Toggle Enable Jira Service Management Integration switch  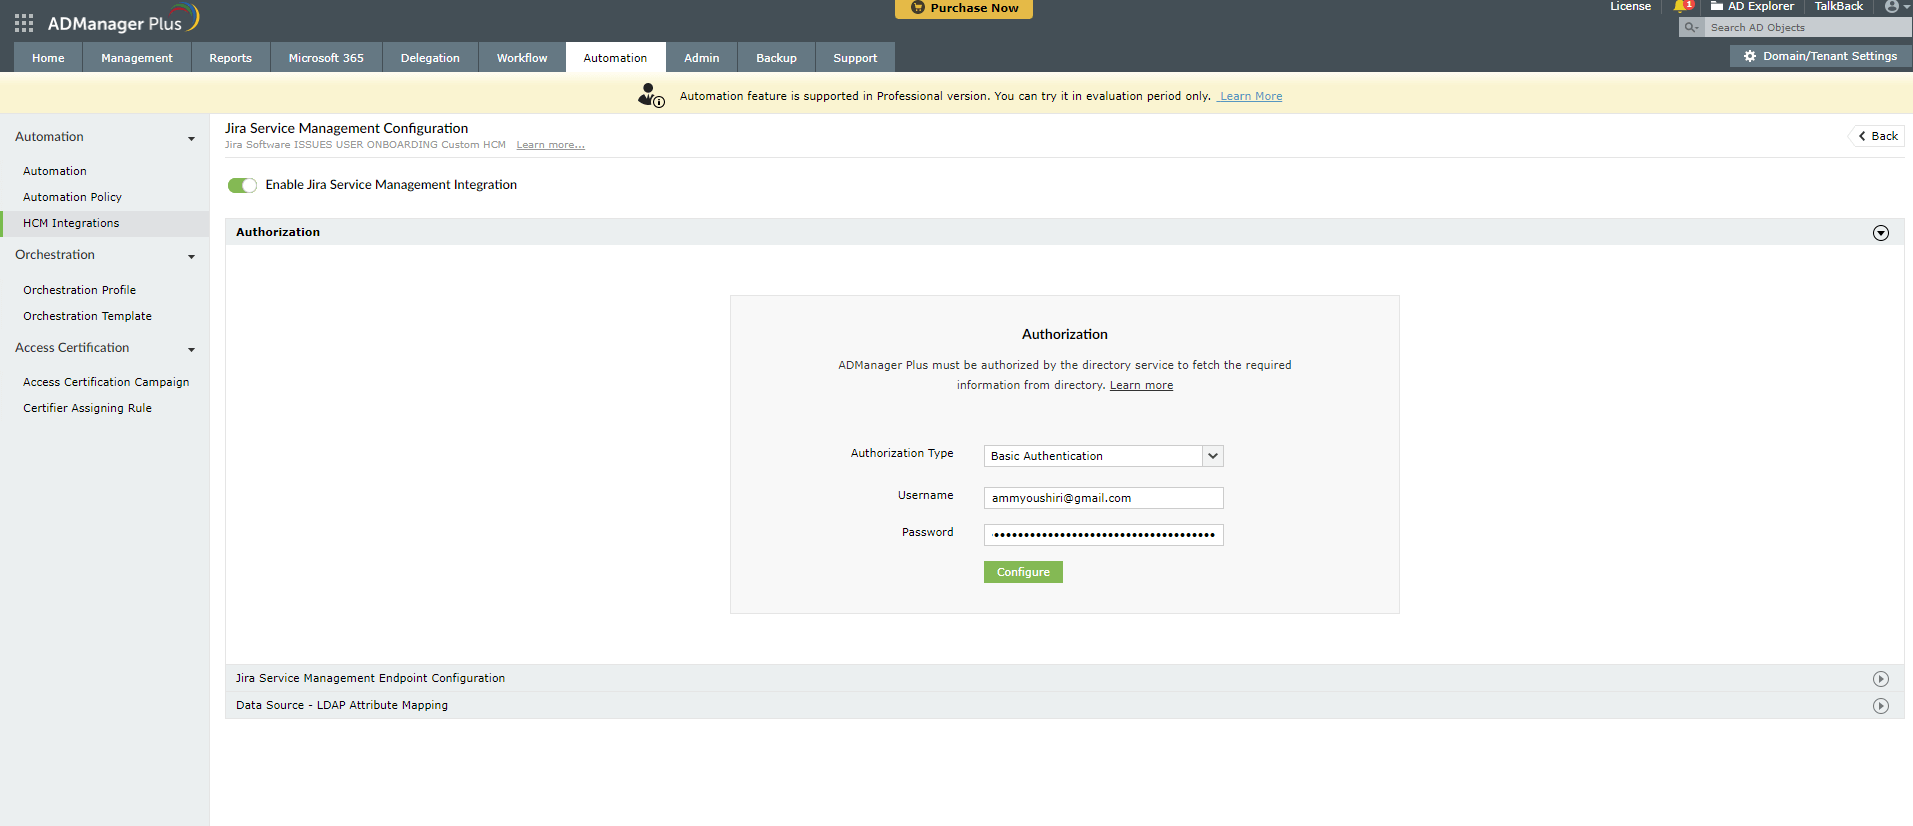[242, 185]
